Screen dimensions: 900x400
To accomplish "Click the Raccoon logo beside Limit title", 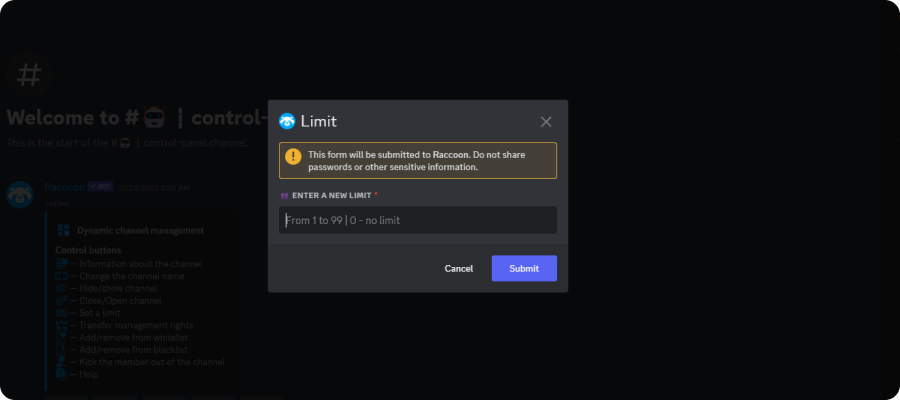I will coord(287,121).
